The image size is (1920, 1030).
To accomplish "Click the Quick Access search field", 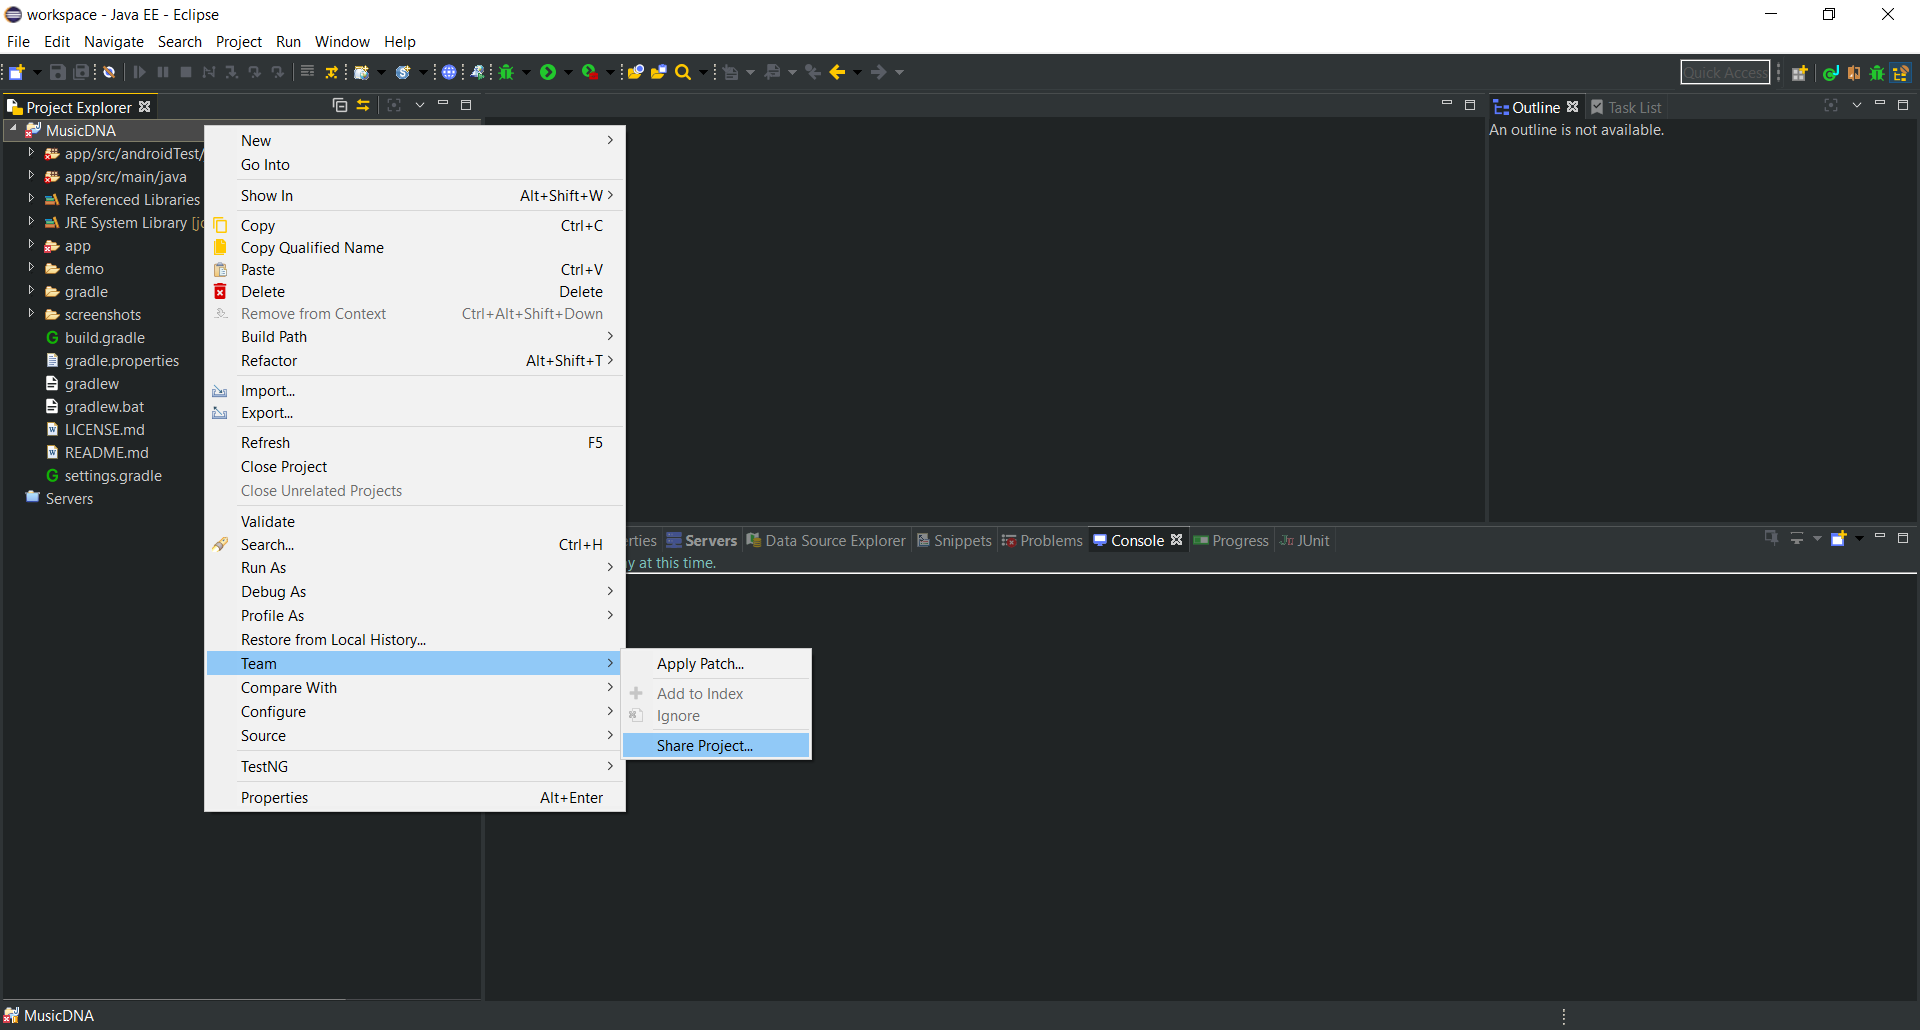I will click(x=1725, y=72).
